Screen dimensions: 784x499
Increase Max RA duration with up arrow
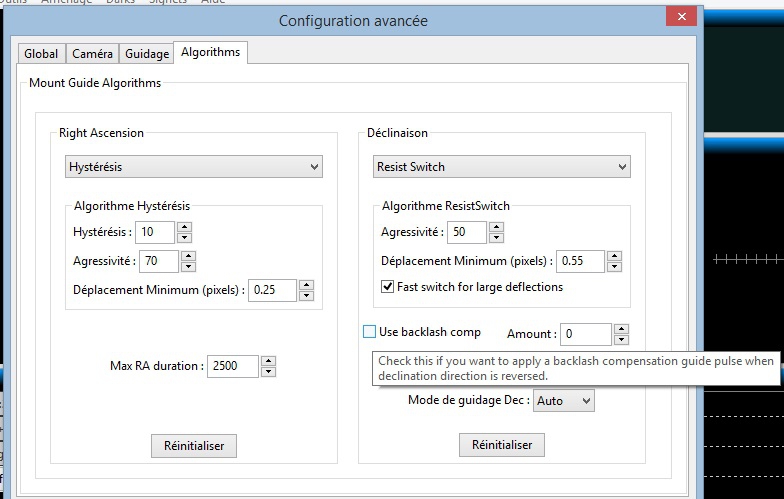[x=268, y=361]
